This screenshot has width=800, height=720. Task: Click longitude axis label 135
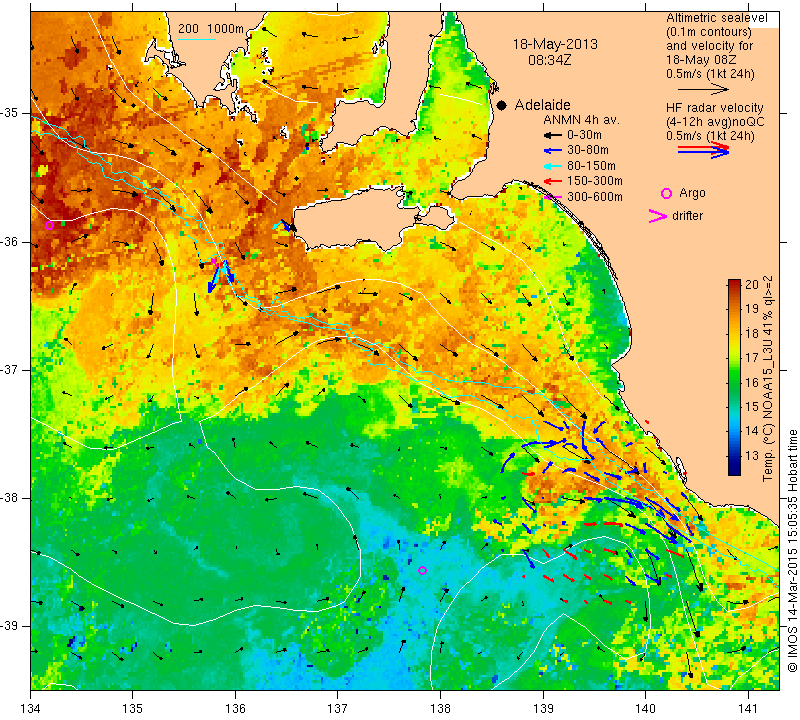(x=133, y=708)
